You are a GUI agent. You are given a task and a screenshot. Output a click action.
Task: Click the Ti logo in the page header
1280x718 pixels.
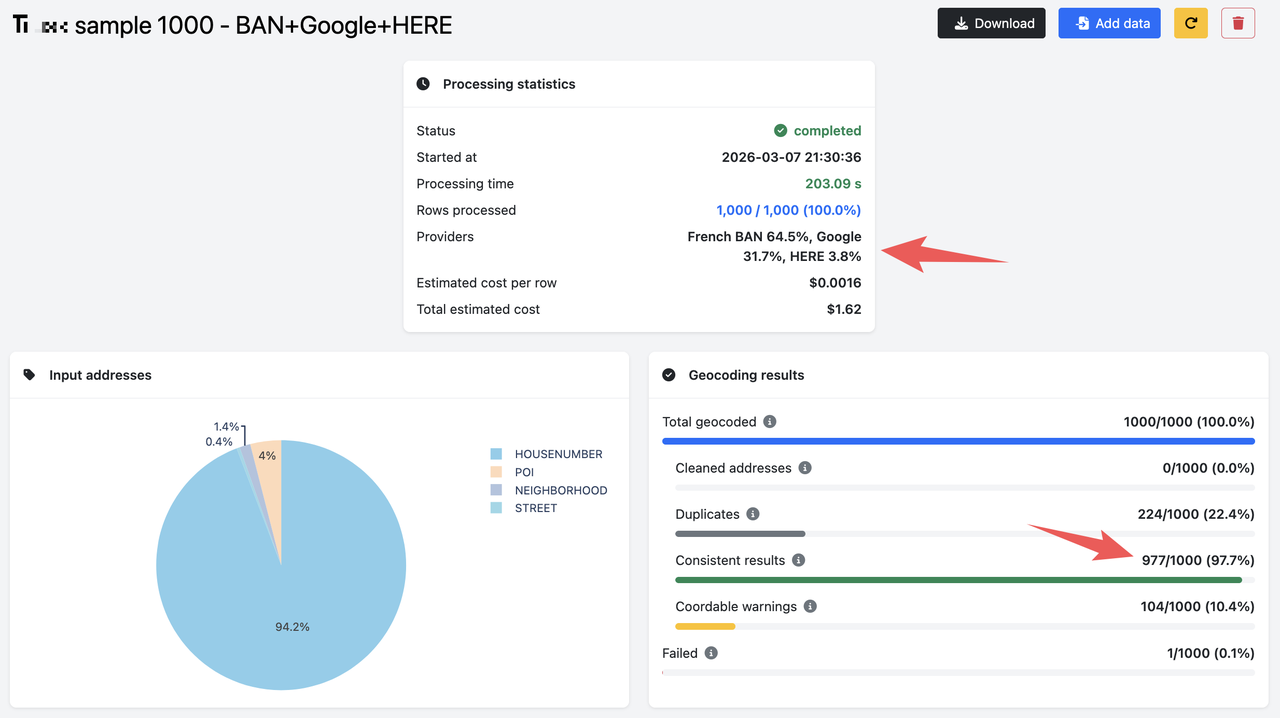coord(19,23)
